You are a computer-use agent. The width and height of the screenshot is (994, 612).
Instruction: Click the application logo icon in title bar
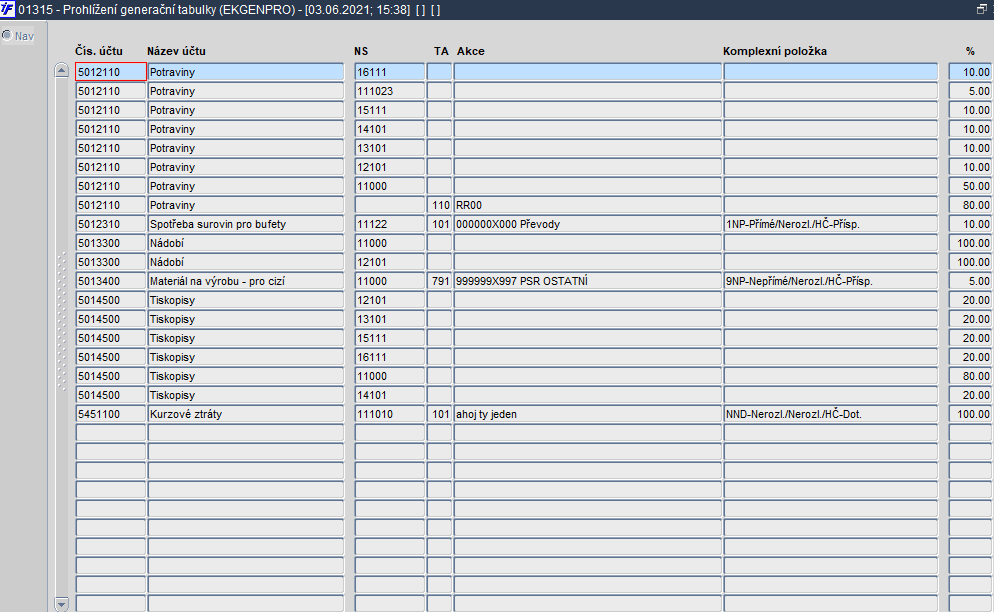click(8, 9)
